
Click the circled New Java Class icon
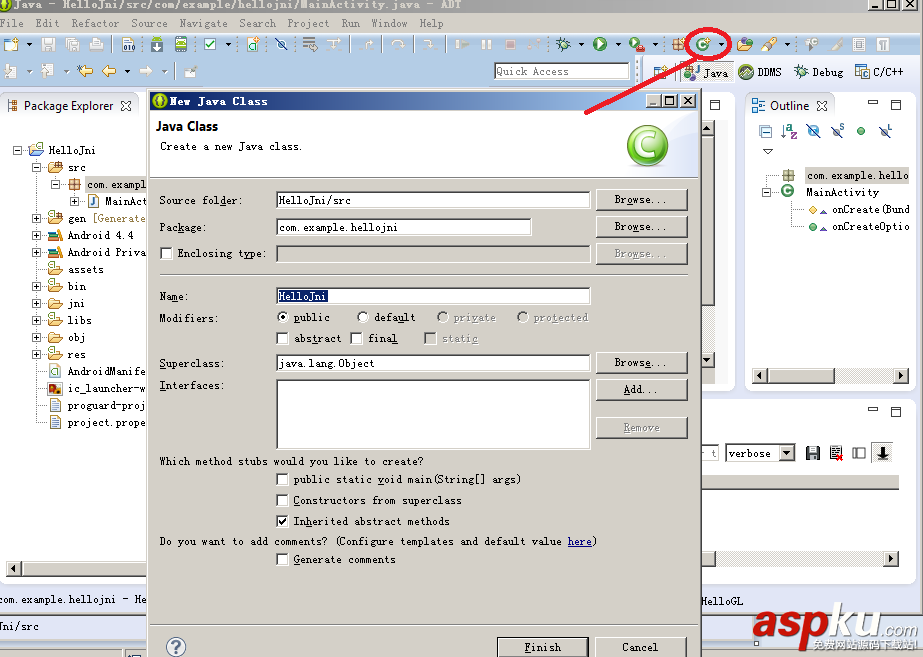pos(703,45)
